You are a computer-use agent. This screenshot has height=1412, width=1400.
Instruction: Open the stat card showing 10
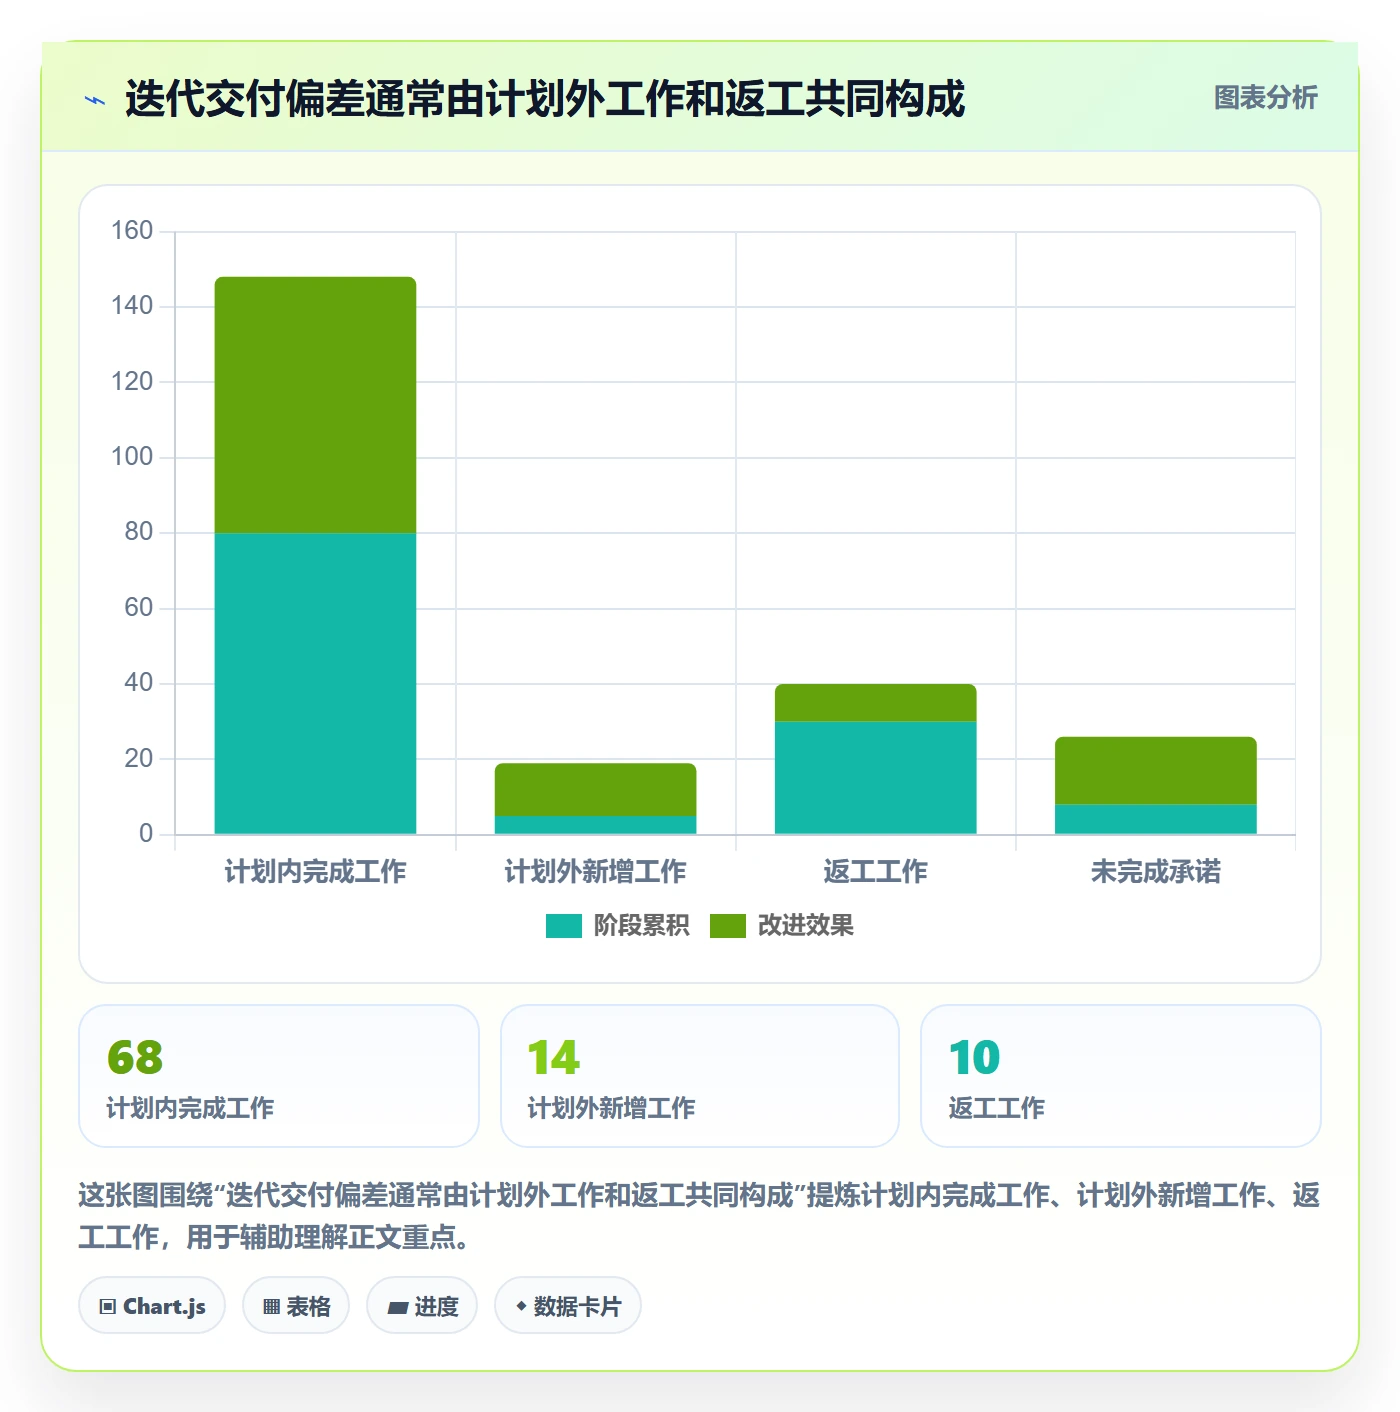tap(1120, 1076)
